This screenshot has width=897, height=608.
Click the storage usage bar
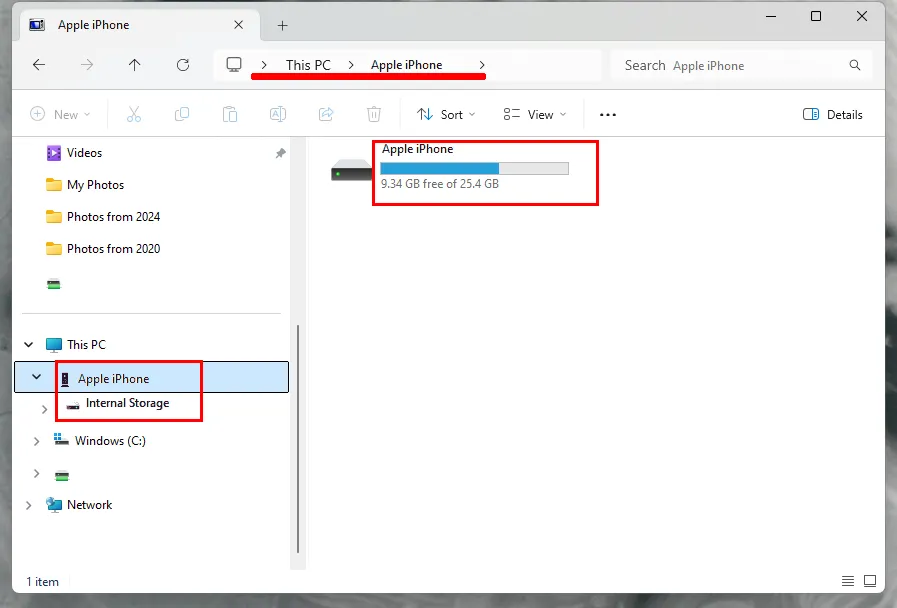474,168
